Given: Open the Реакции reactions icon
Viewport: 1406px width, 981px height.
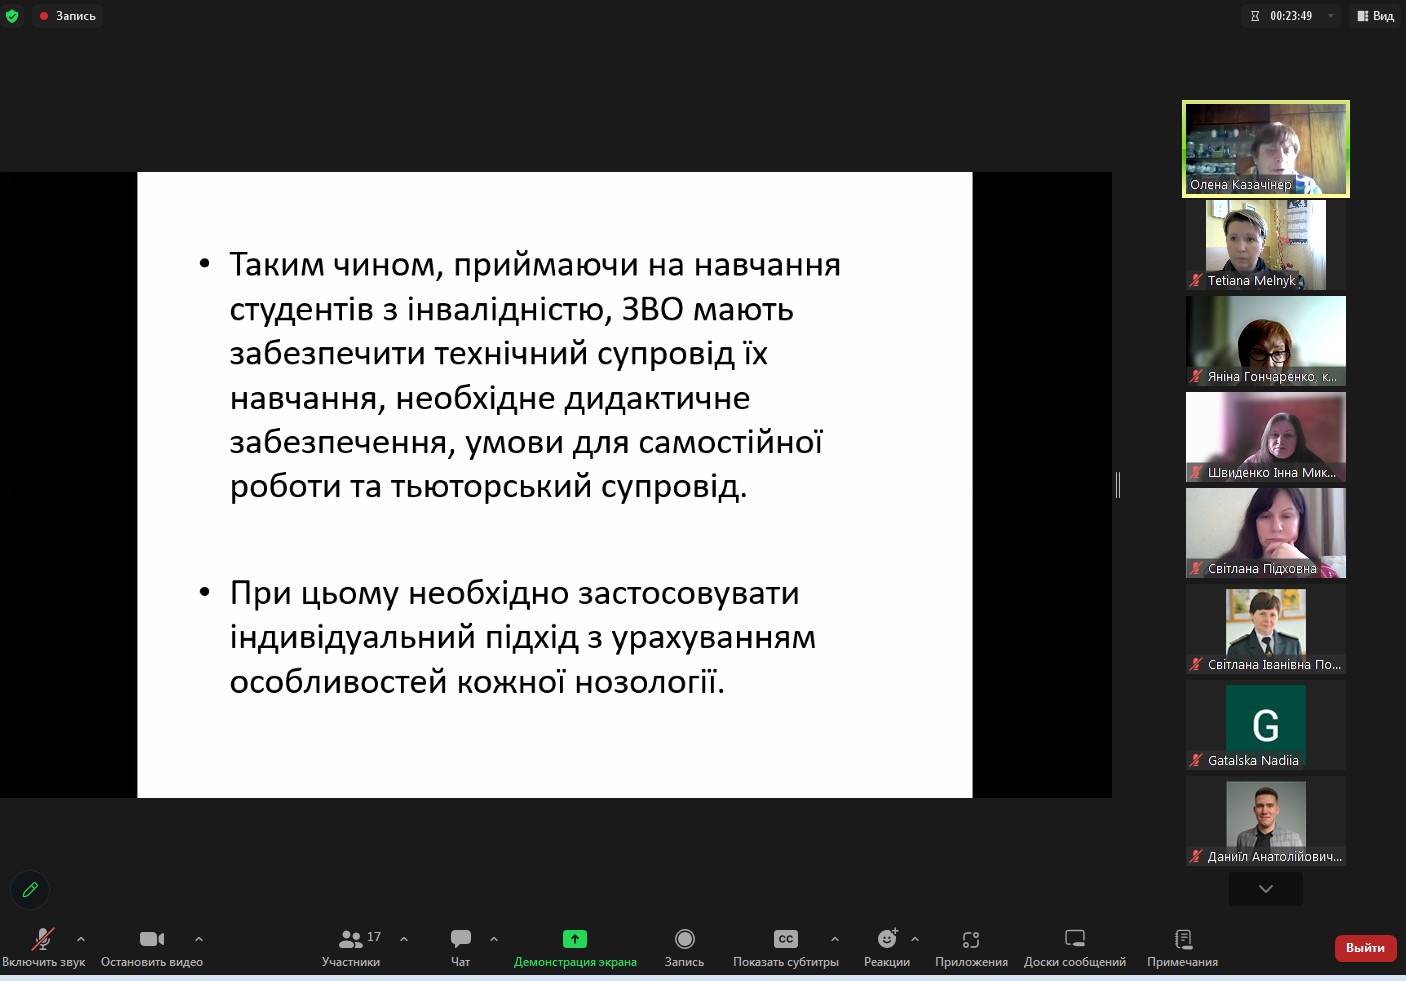Looking at the screenshot, I should click(x=887, y=939).
